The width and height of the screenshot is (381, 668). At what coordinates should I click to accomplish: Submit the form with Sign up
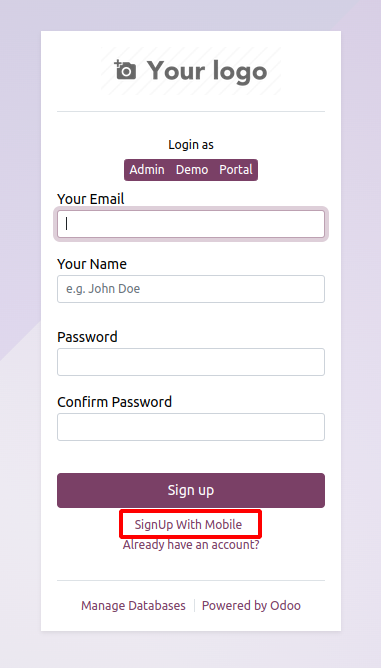click(191, 490)
